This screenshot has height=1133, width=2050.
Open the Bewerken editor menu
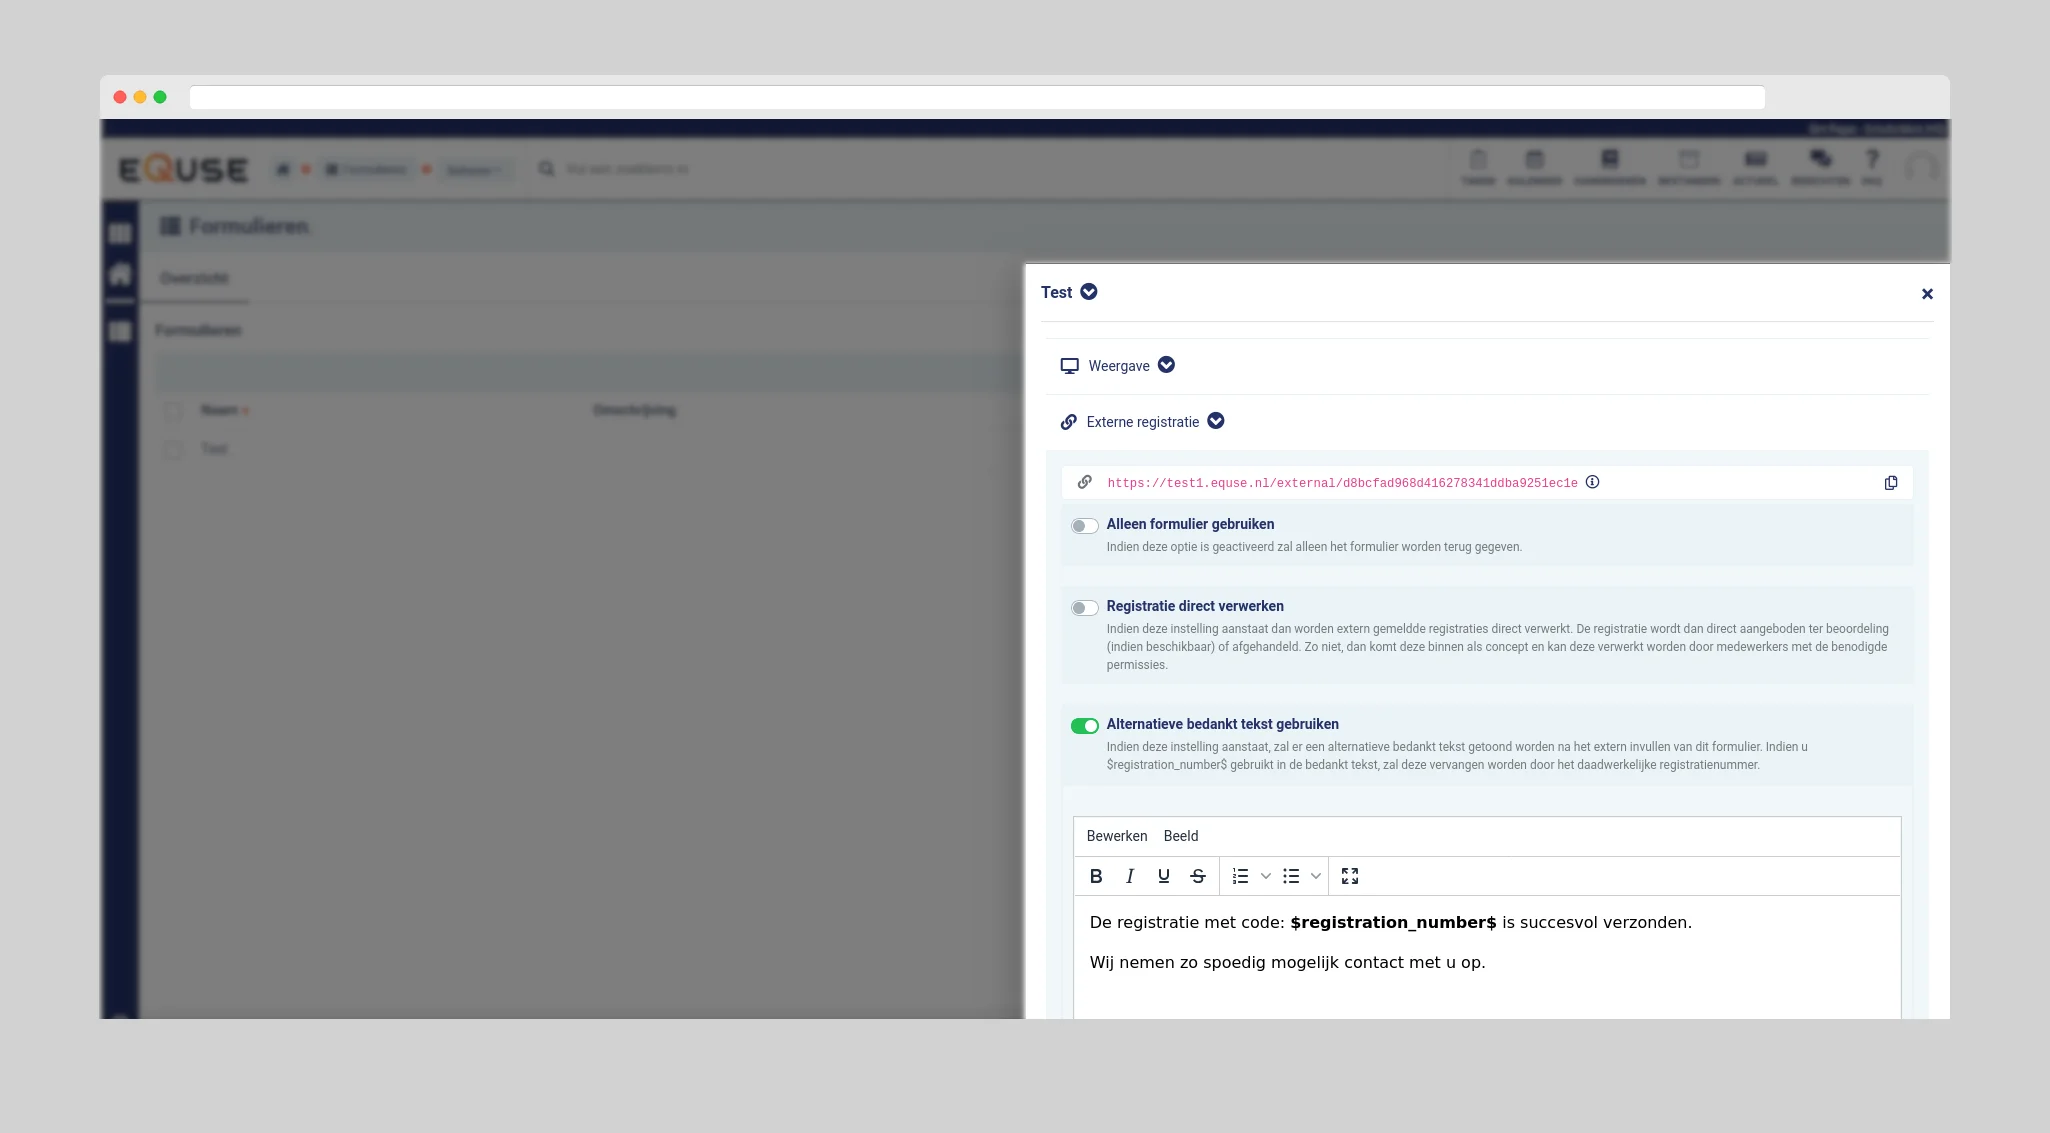point(1116,836)
